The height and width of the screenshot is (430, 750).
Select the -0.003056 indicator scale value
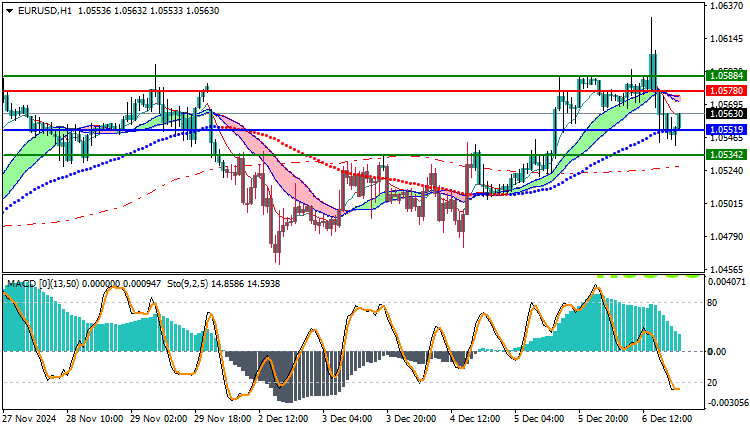pyautogui.click(x=727, y=403)
